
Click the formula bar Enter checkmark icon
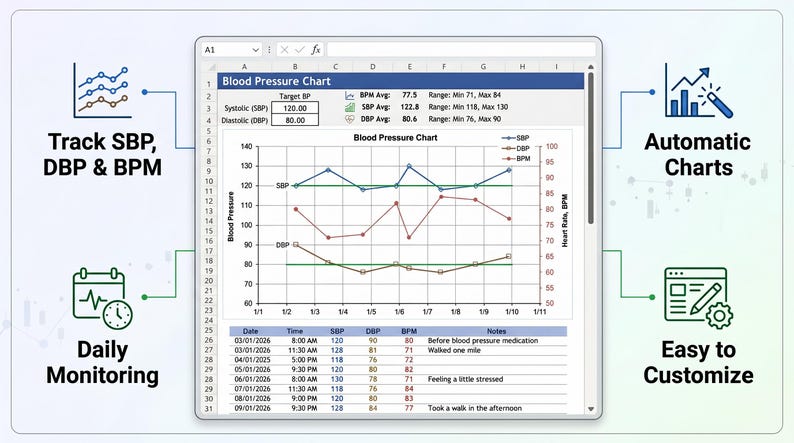[300, 50]
